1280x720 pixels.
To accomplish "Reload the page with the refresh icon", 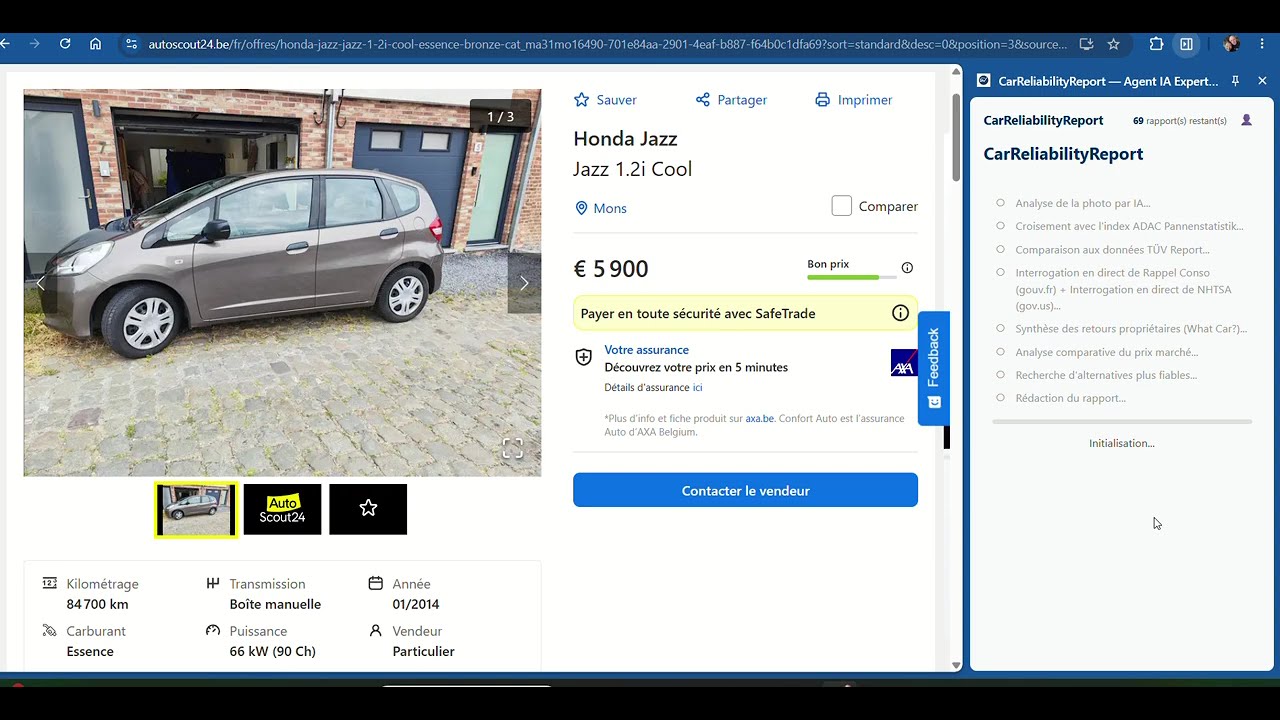I will click(x=65, y=44).
